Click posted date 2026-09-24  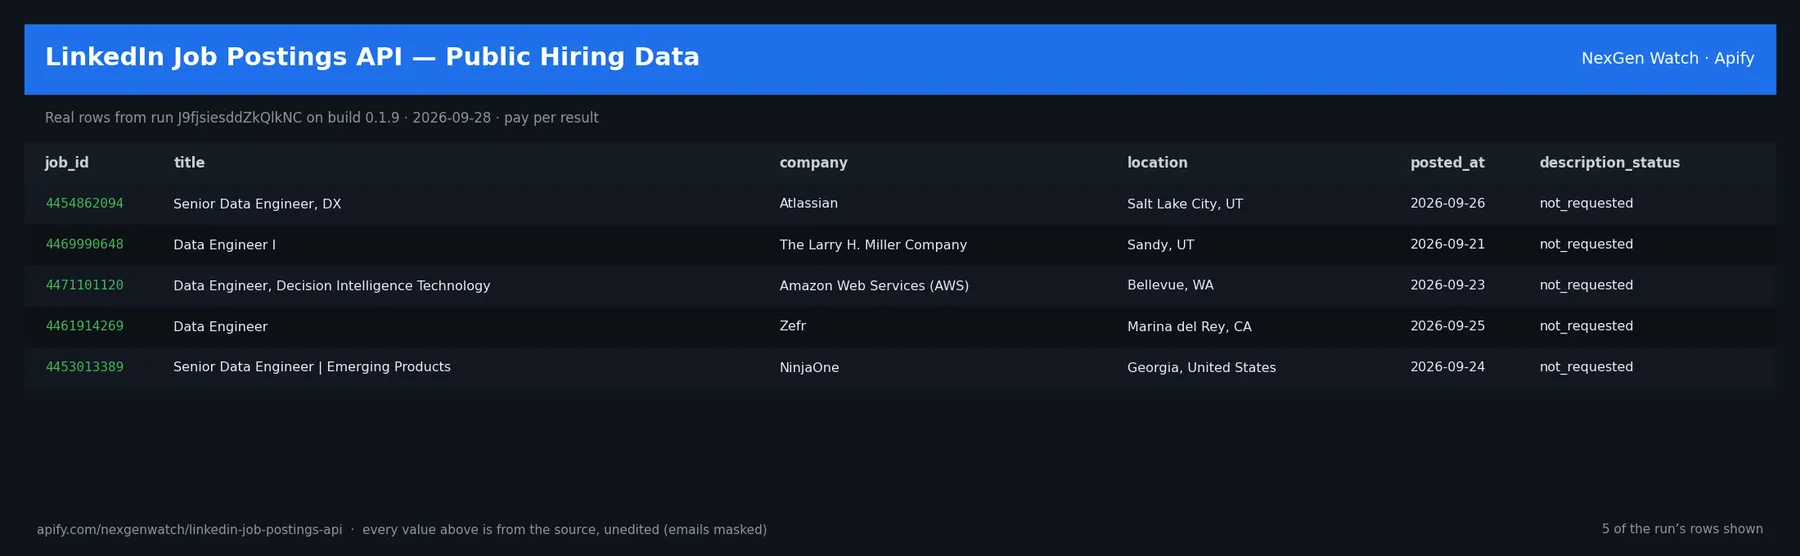click(x=1447, y=367)
